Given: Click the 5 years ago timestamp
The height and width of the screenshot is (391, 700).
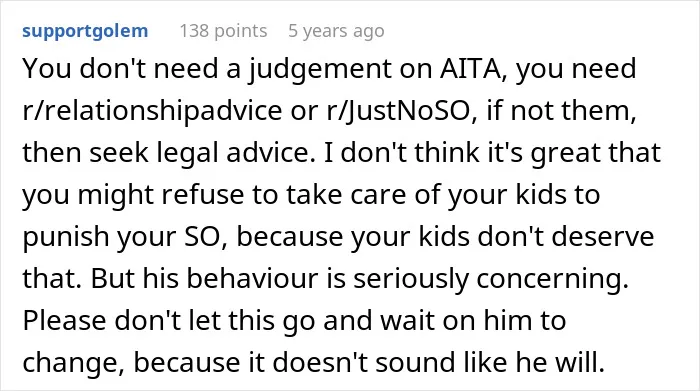Looking at the screenshot, I should [336, 31].
